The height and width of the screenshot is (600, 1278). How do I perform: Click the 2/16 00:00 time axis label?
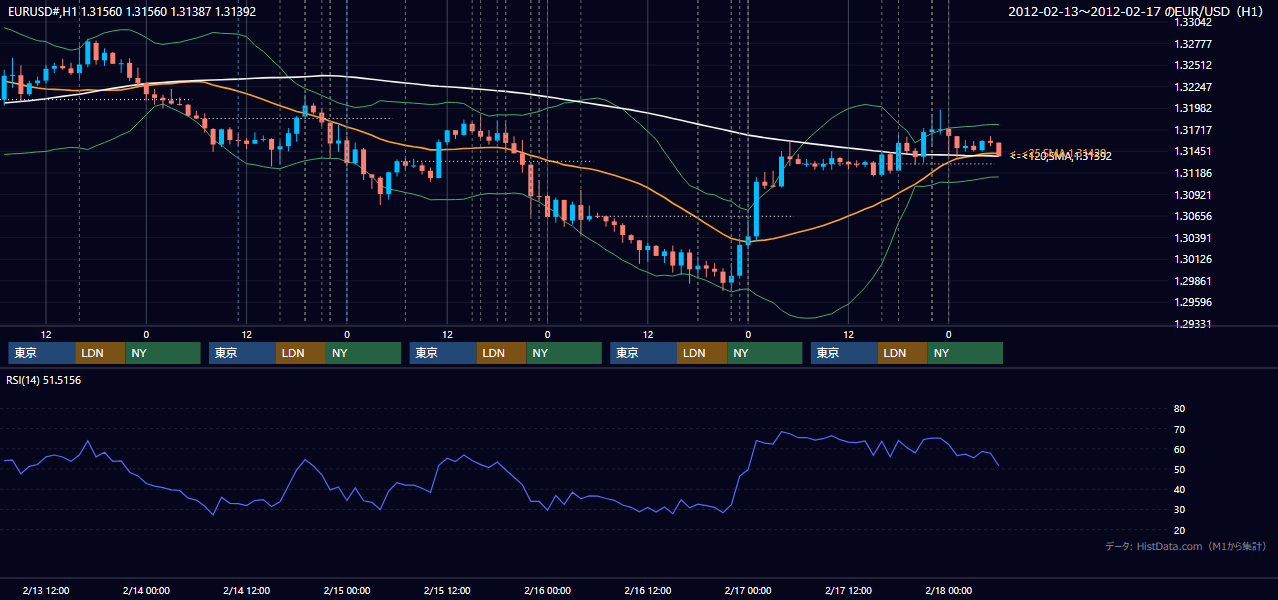pos(547,590)
